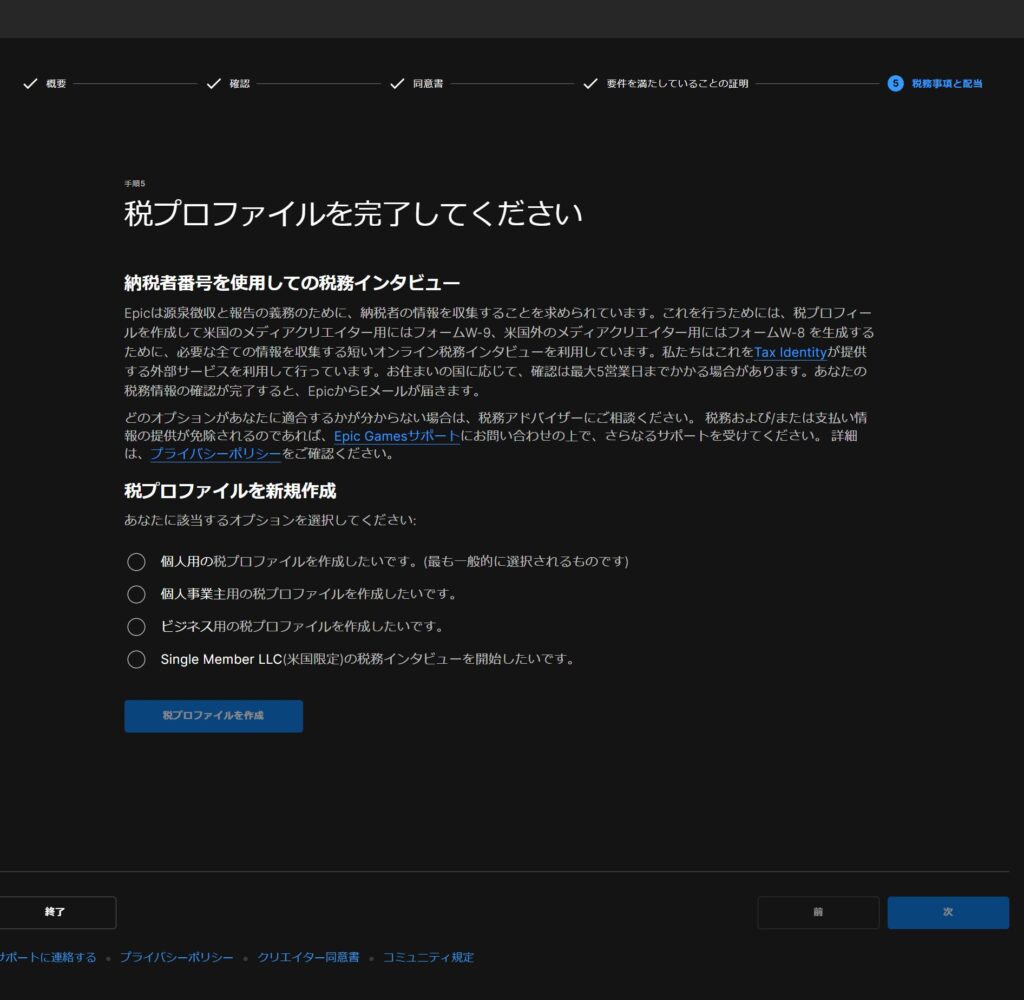
Task: Choose the ビジネス用 tax profile radio option
Action: click(136, 627)
